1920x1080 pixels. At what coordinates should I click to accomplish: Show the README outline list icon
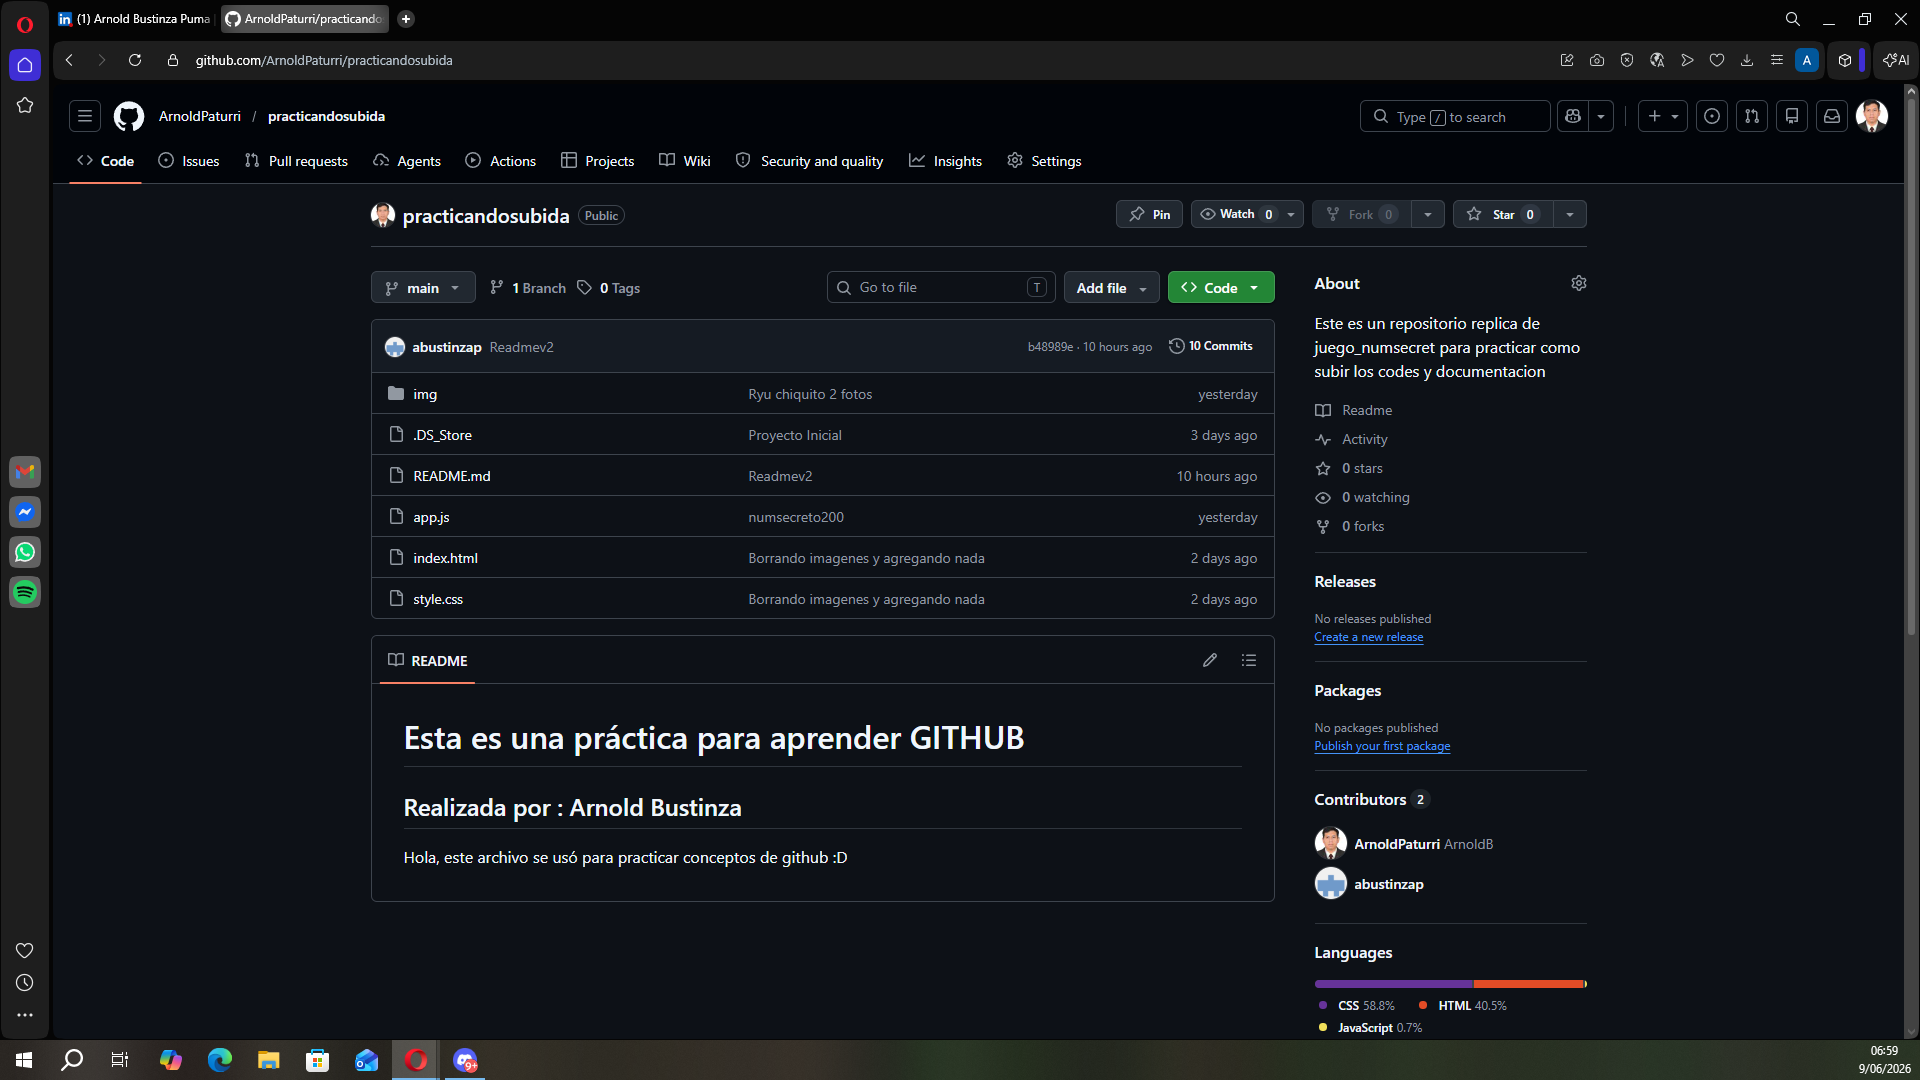coord(1249,660)
